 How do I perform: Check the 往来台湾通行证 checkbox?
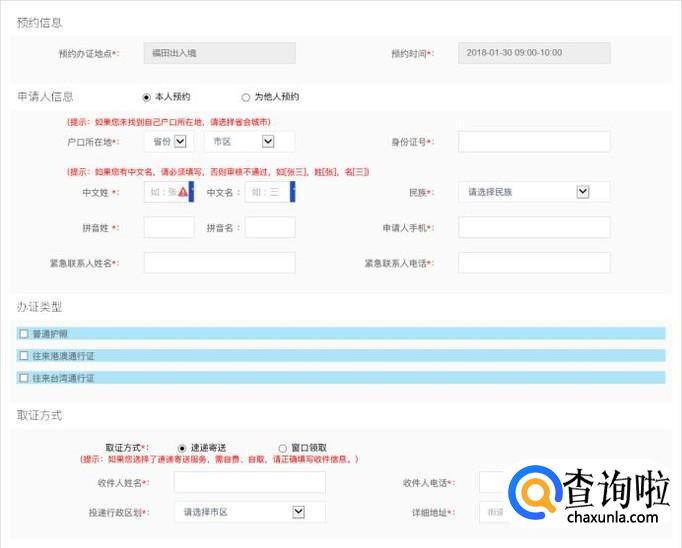point(24,378)
